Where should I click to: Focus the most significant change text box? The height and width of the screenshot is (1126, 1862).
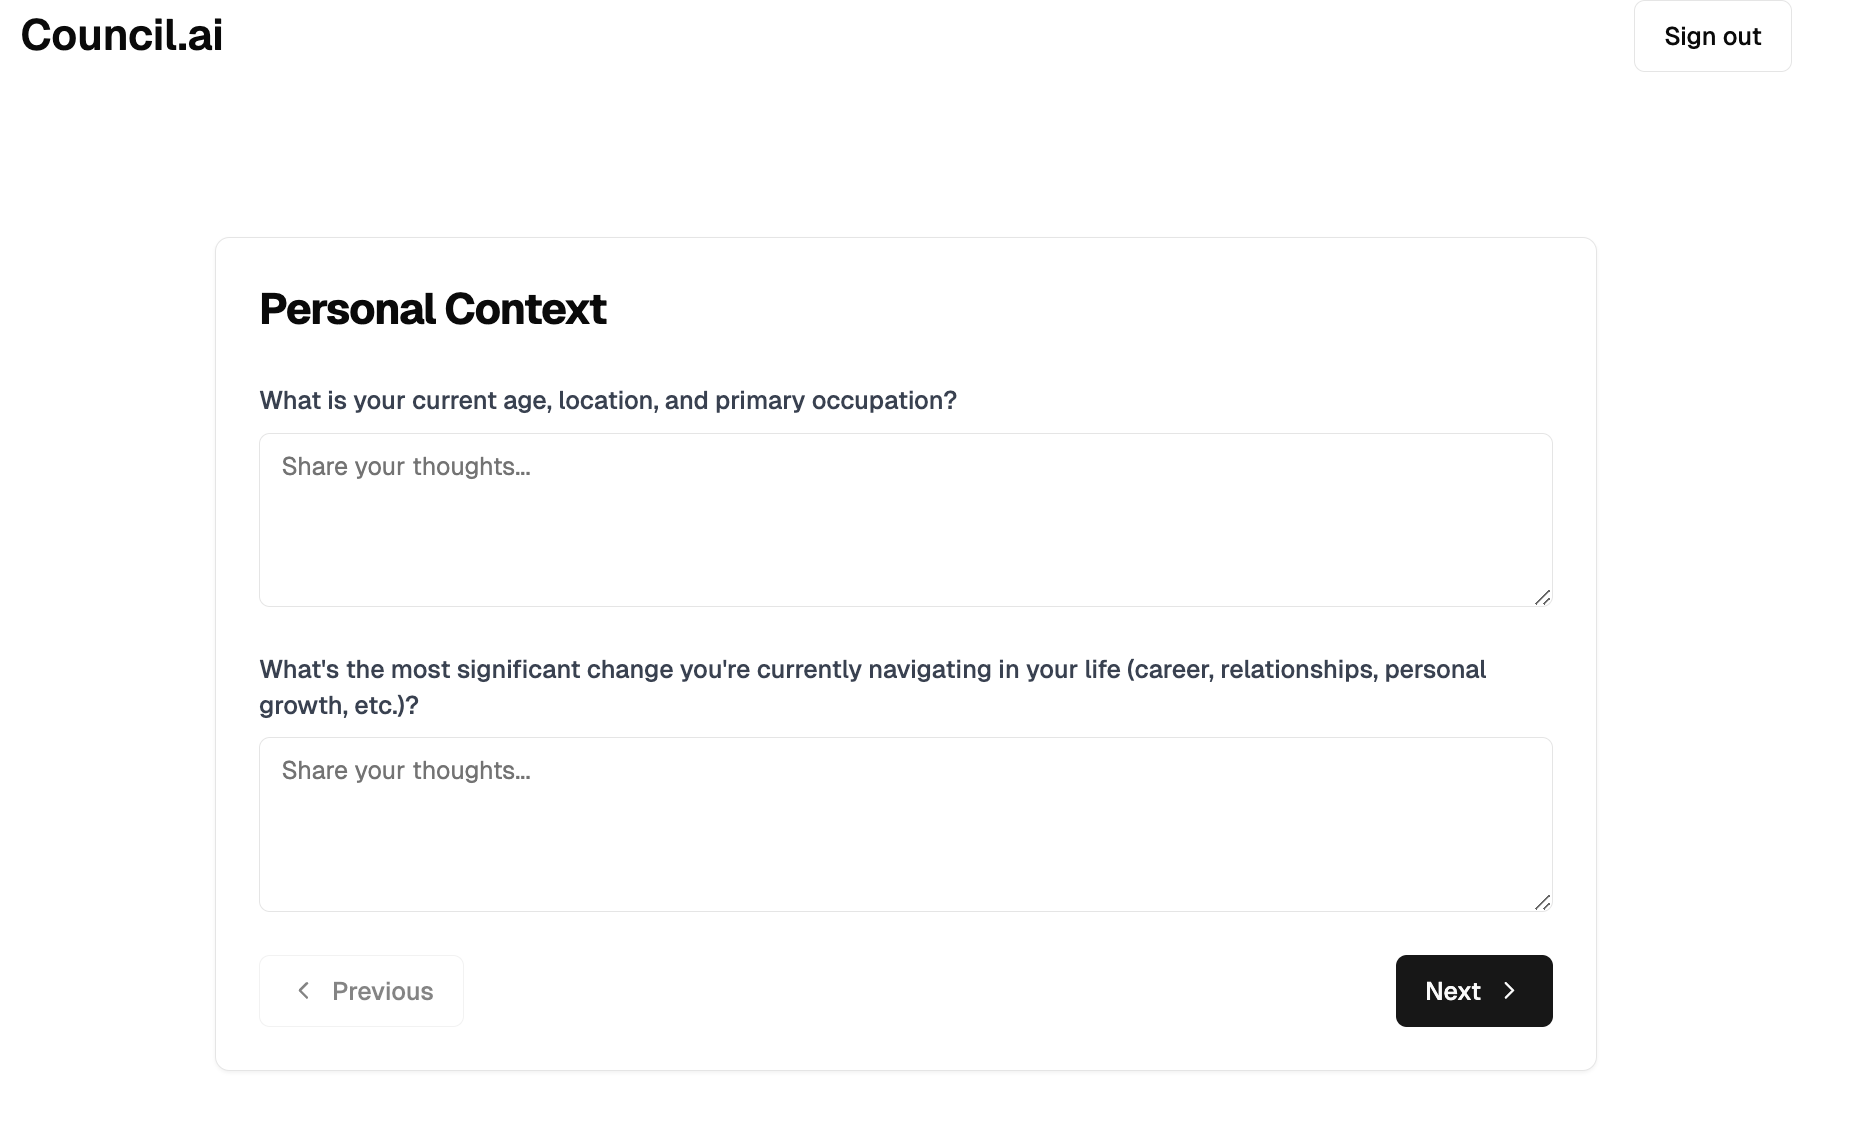coord(905,824)
